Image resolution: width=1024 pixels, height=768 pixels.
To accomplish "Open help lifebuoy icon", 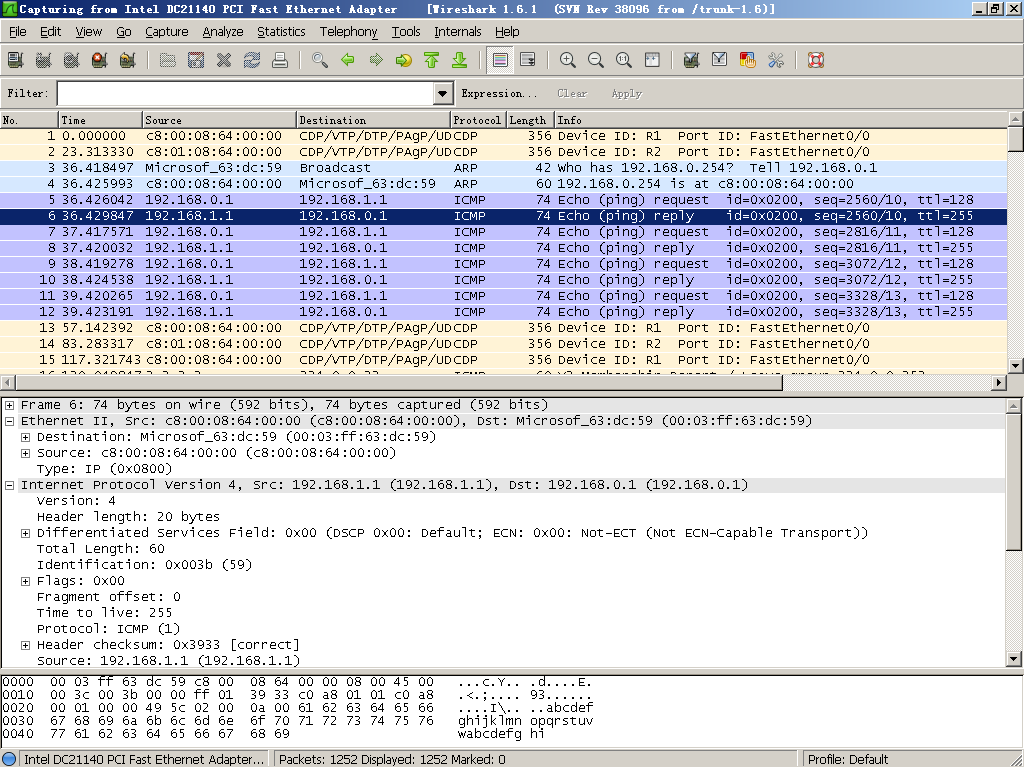I will [816, 60].
